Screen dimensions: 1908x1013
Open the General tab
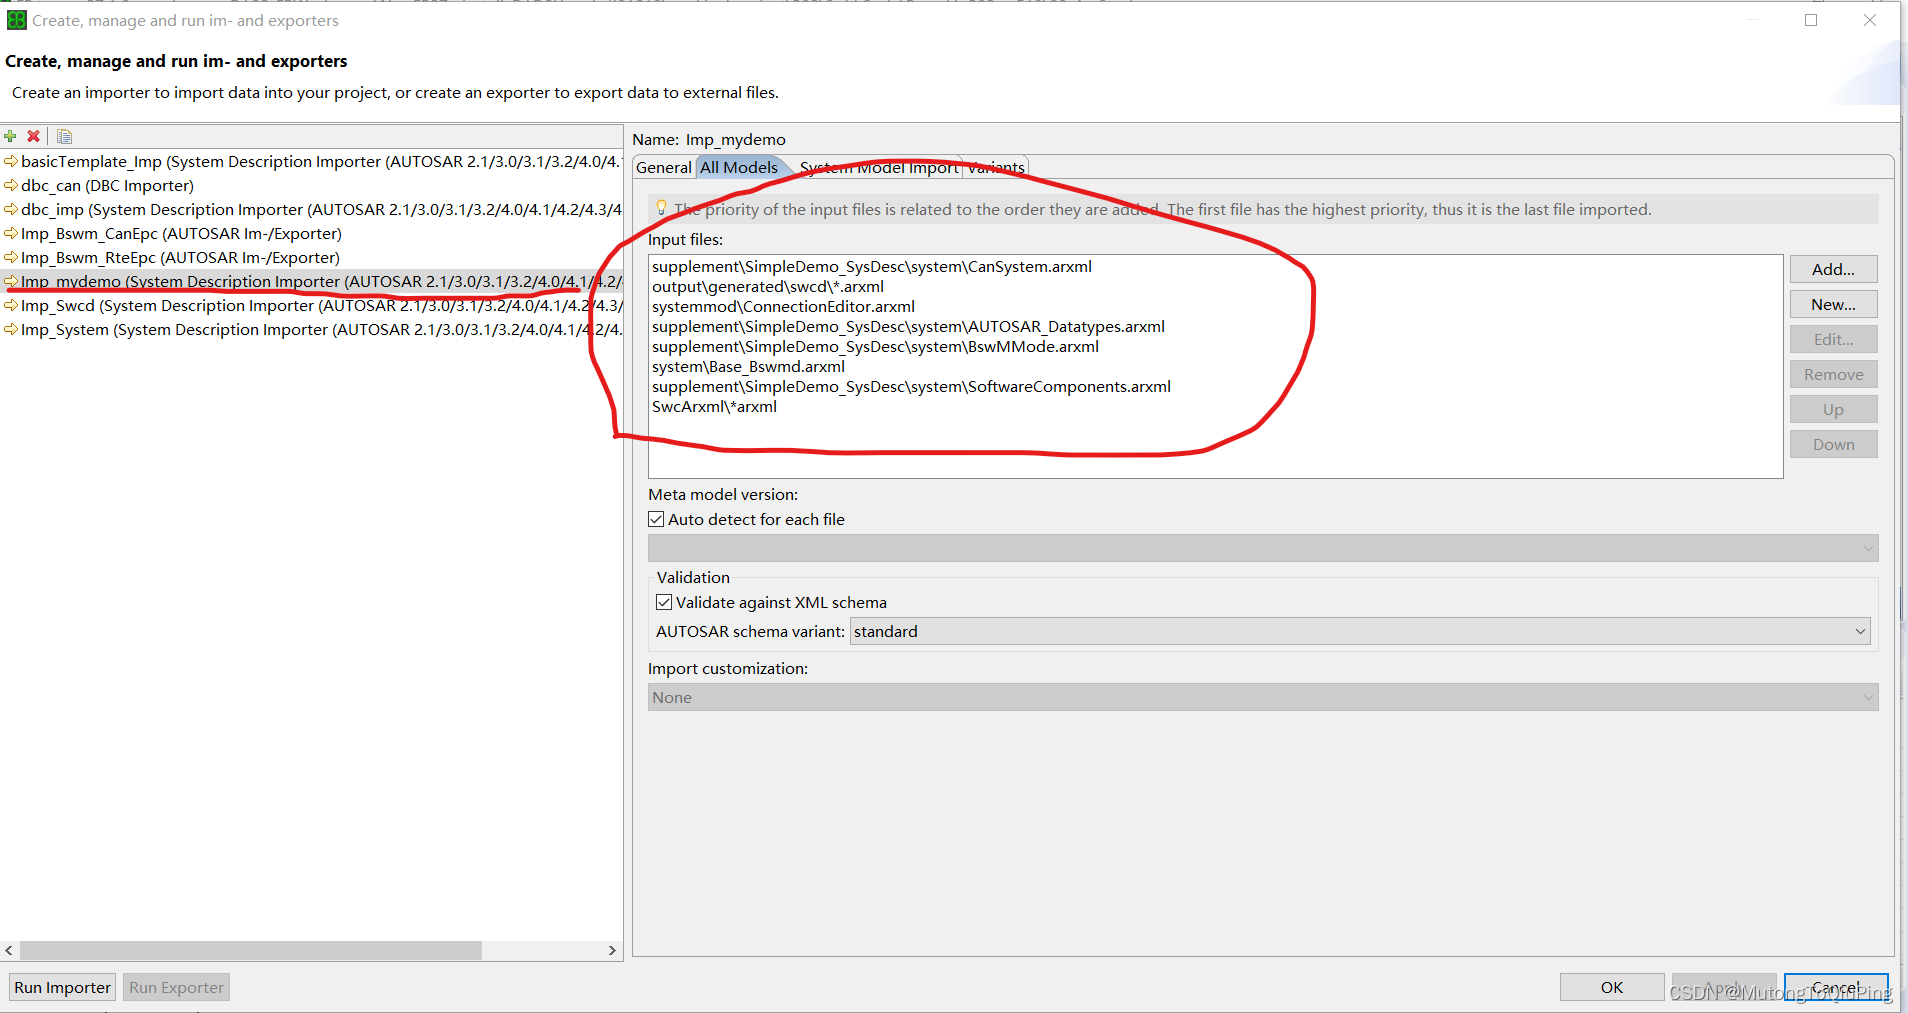(663, 167)
